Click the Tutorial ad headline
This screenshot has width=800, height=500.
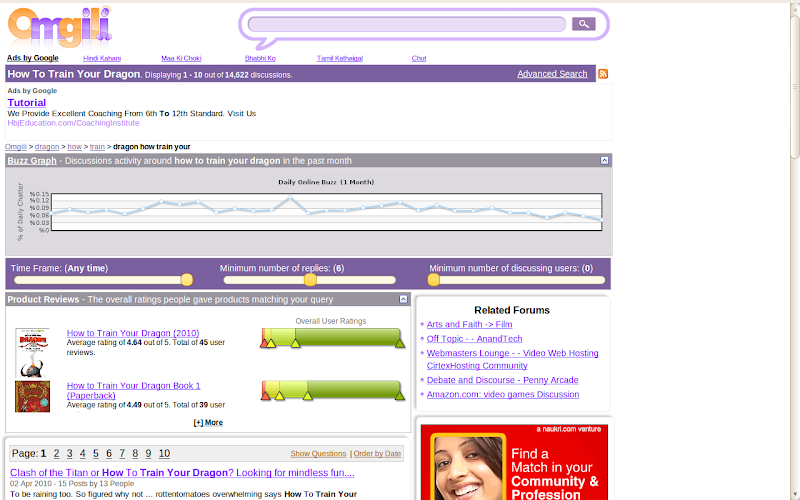coord(27,103)
